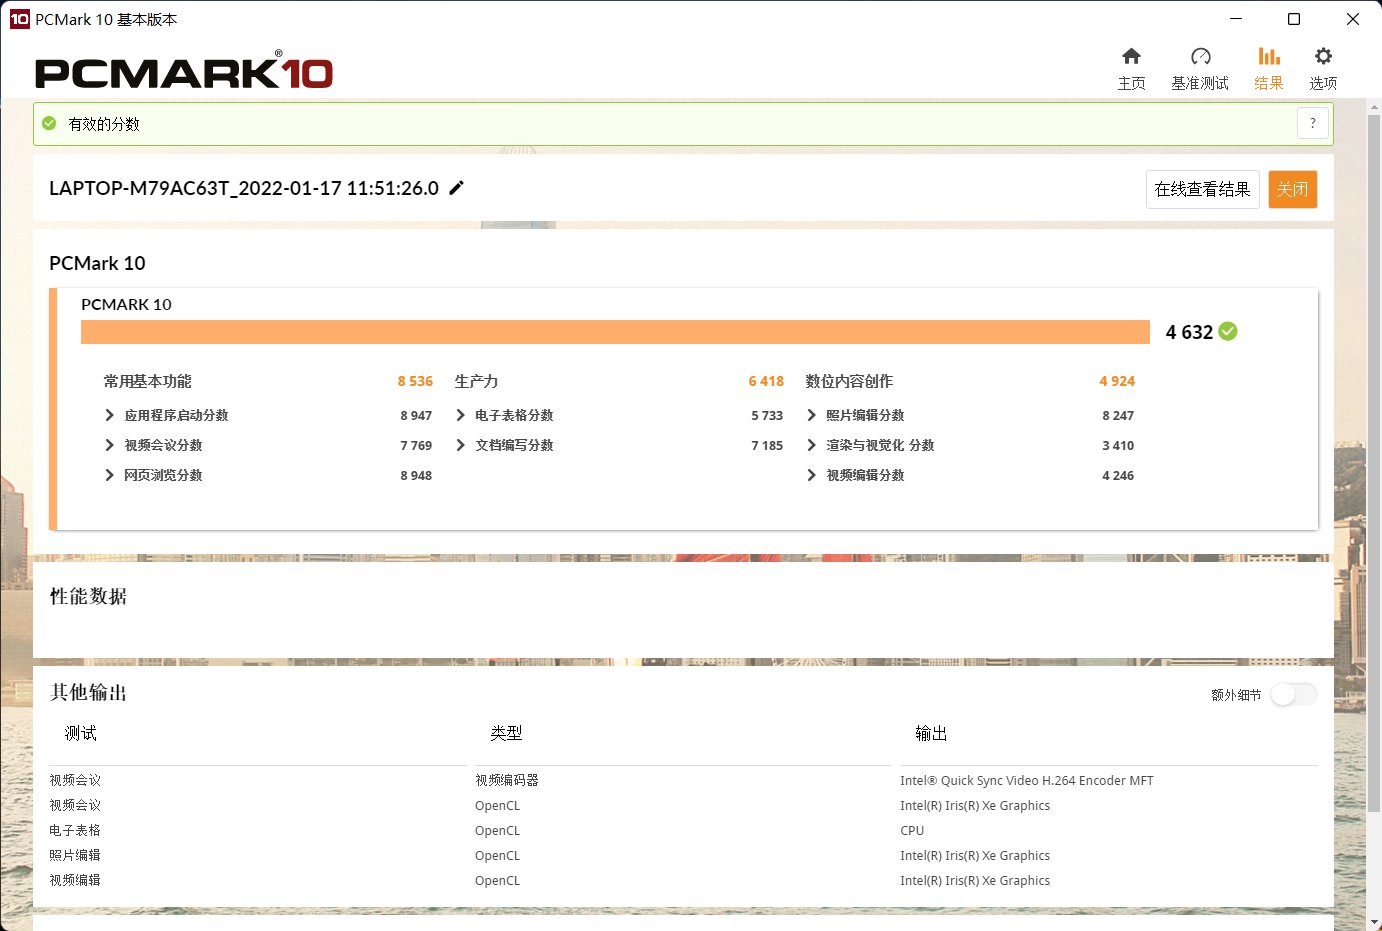Image resolution: width=1382 pixels, height=931 pixels.
Task: Click the orange PCMARK 10 score bar
Action: [615, 332]
